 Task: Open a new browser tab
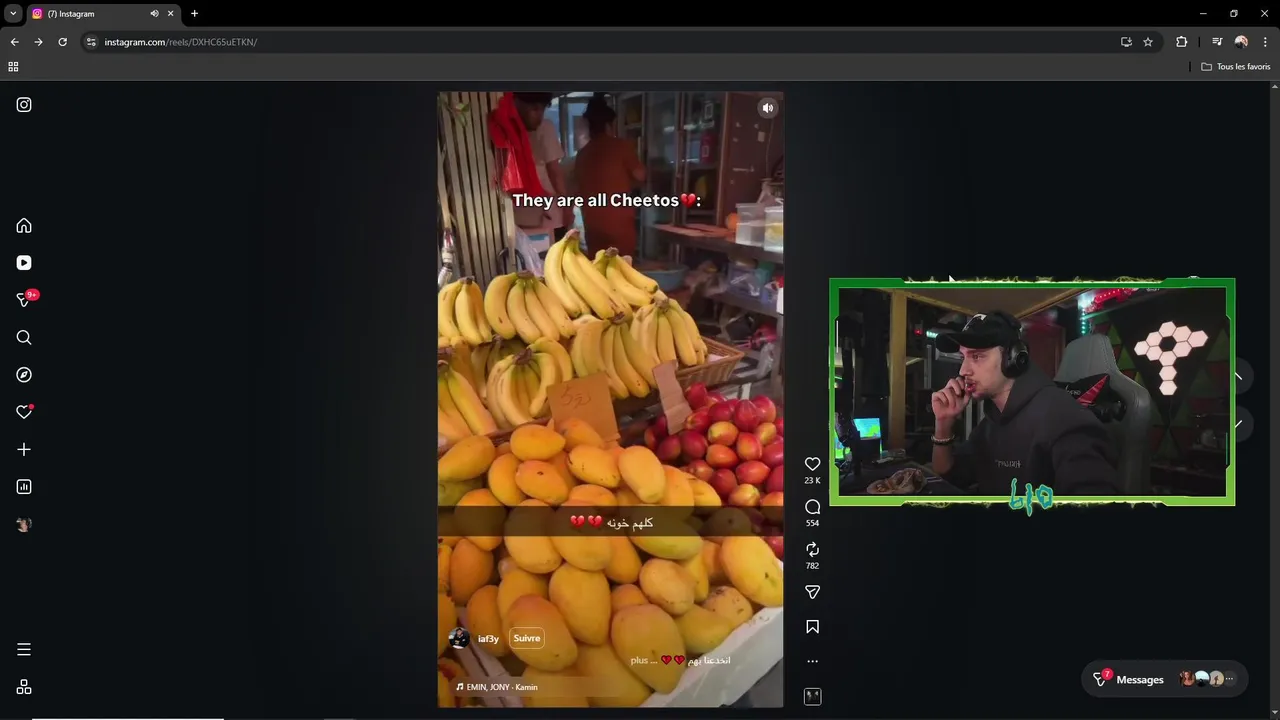coord(194,14)
